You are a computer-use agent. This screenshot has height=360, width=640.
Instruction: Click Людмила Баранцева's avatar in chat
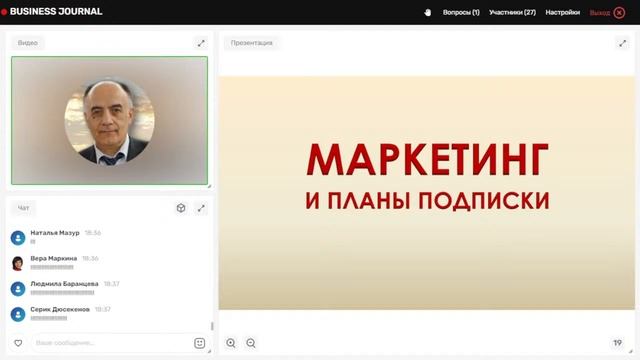[18, 289]
